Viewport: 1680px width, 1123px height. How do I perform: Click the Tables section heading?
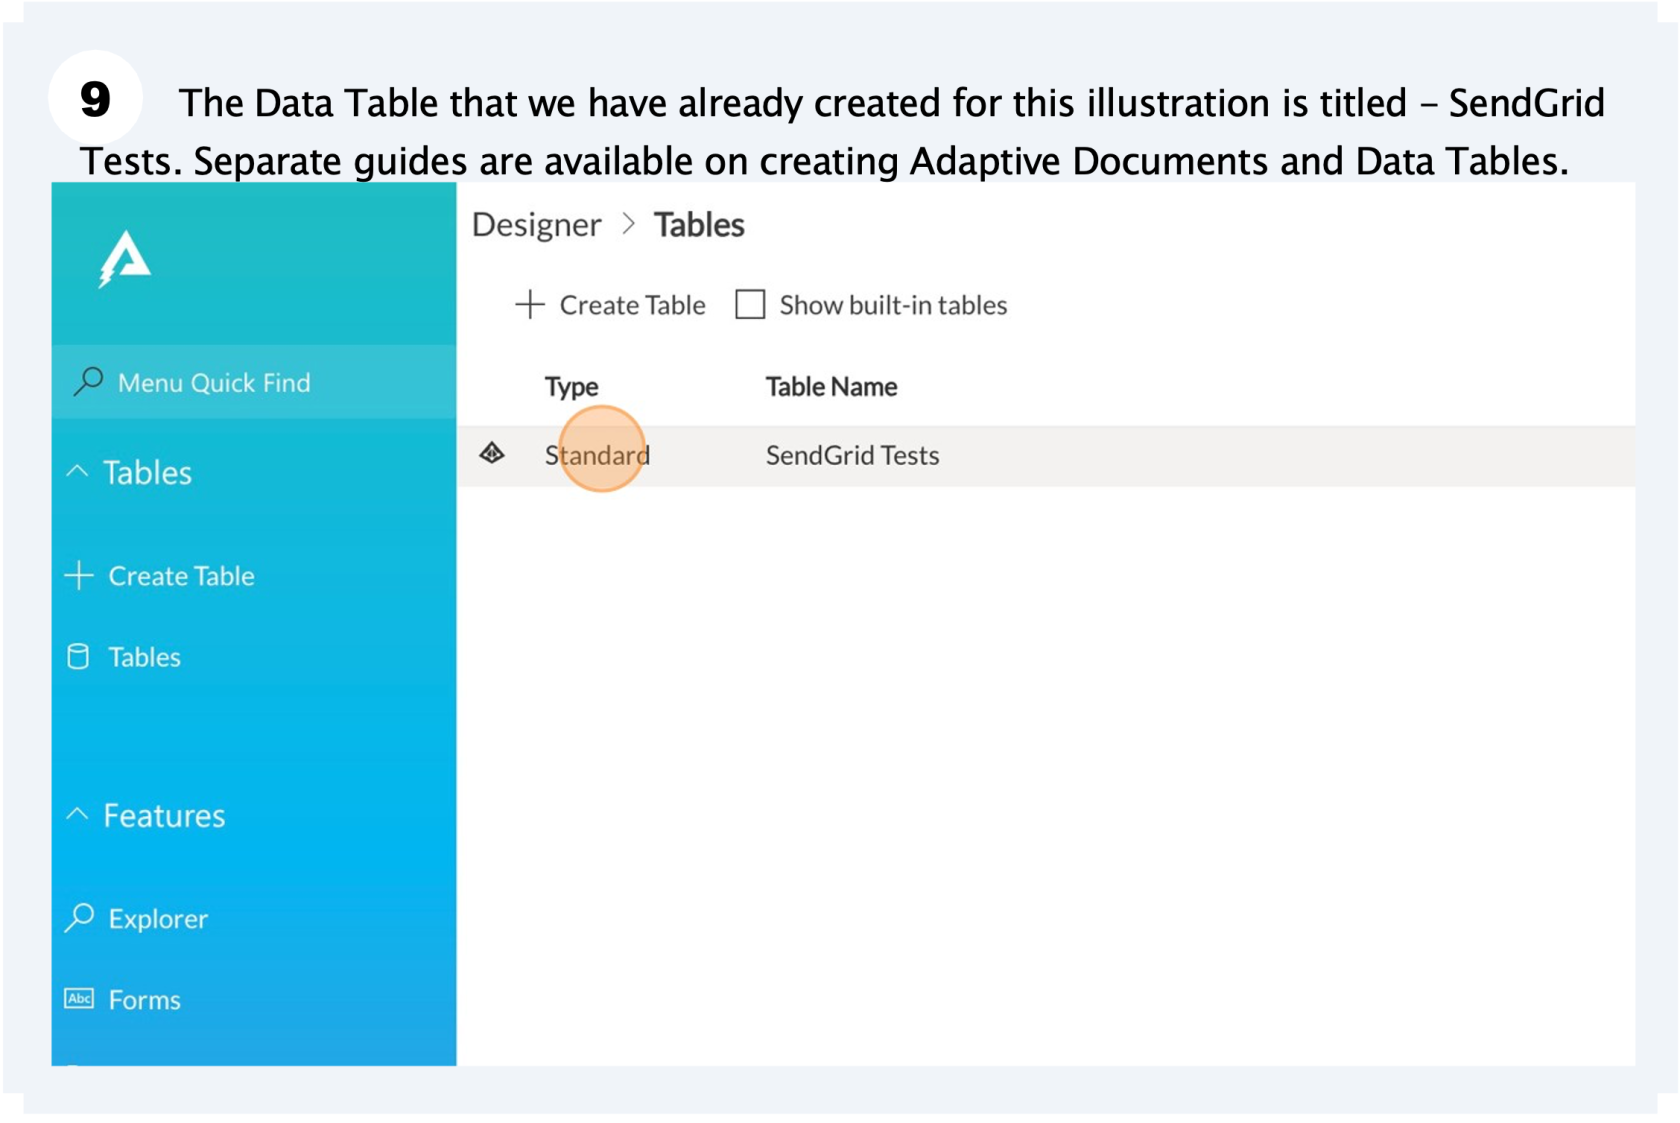click(x=147, y=472)
